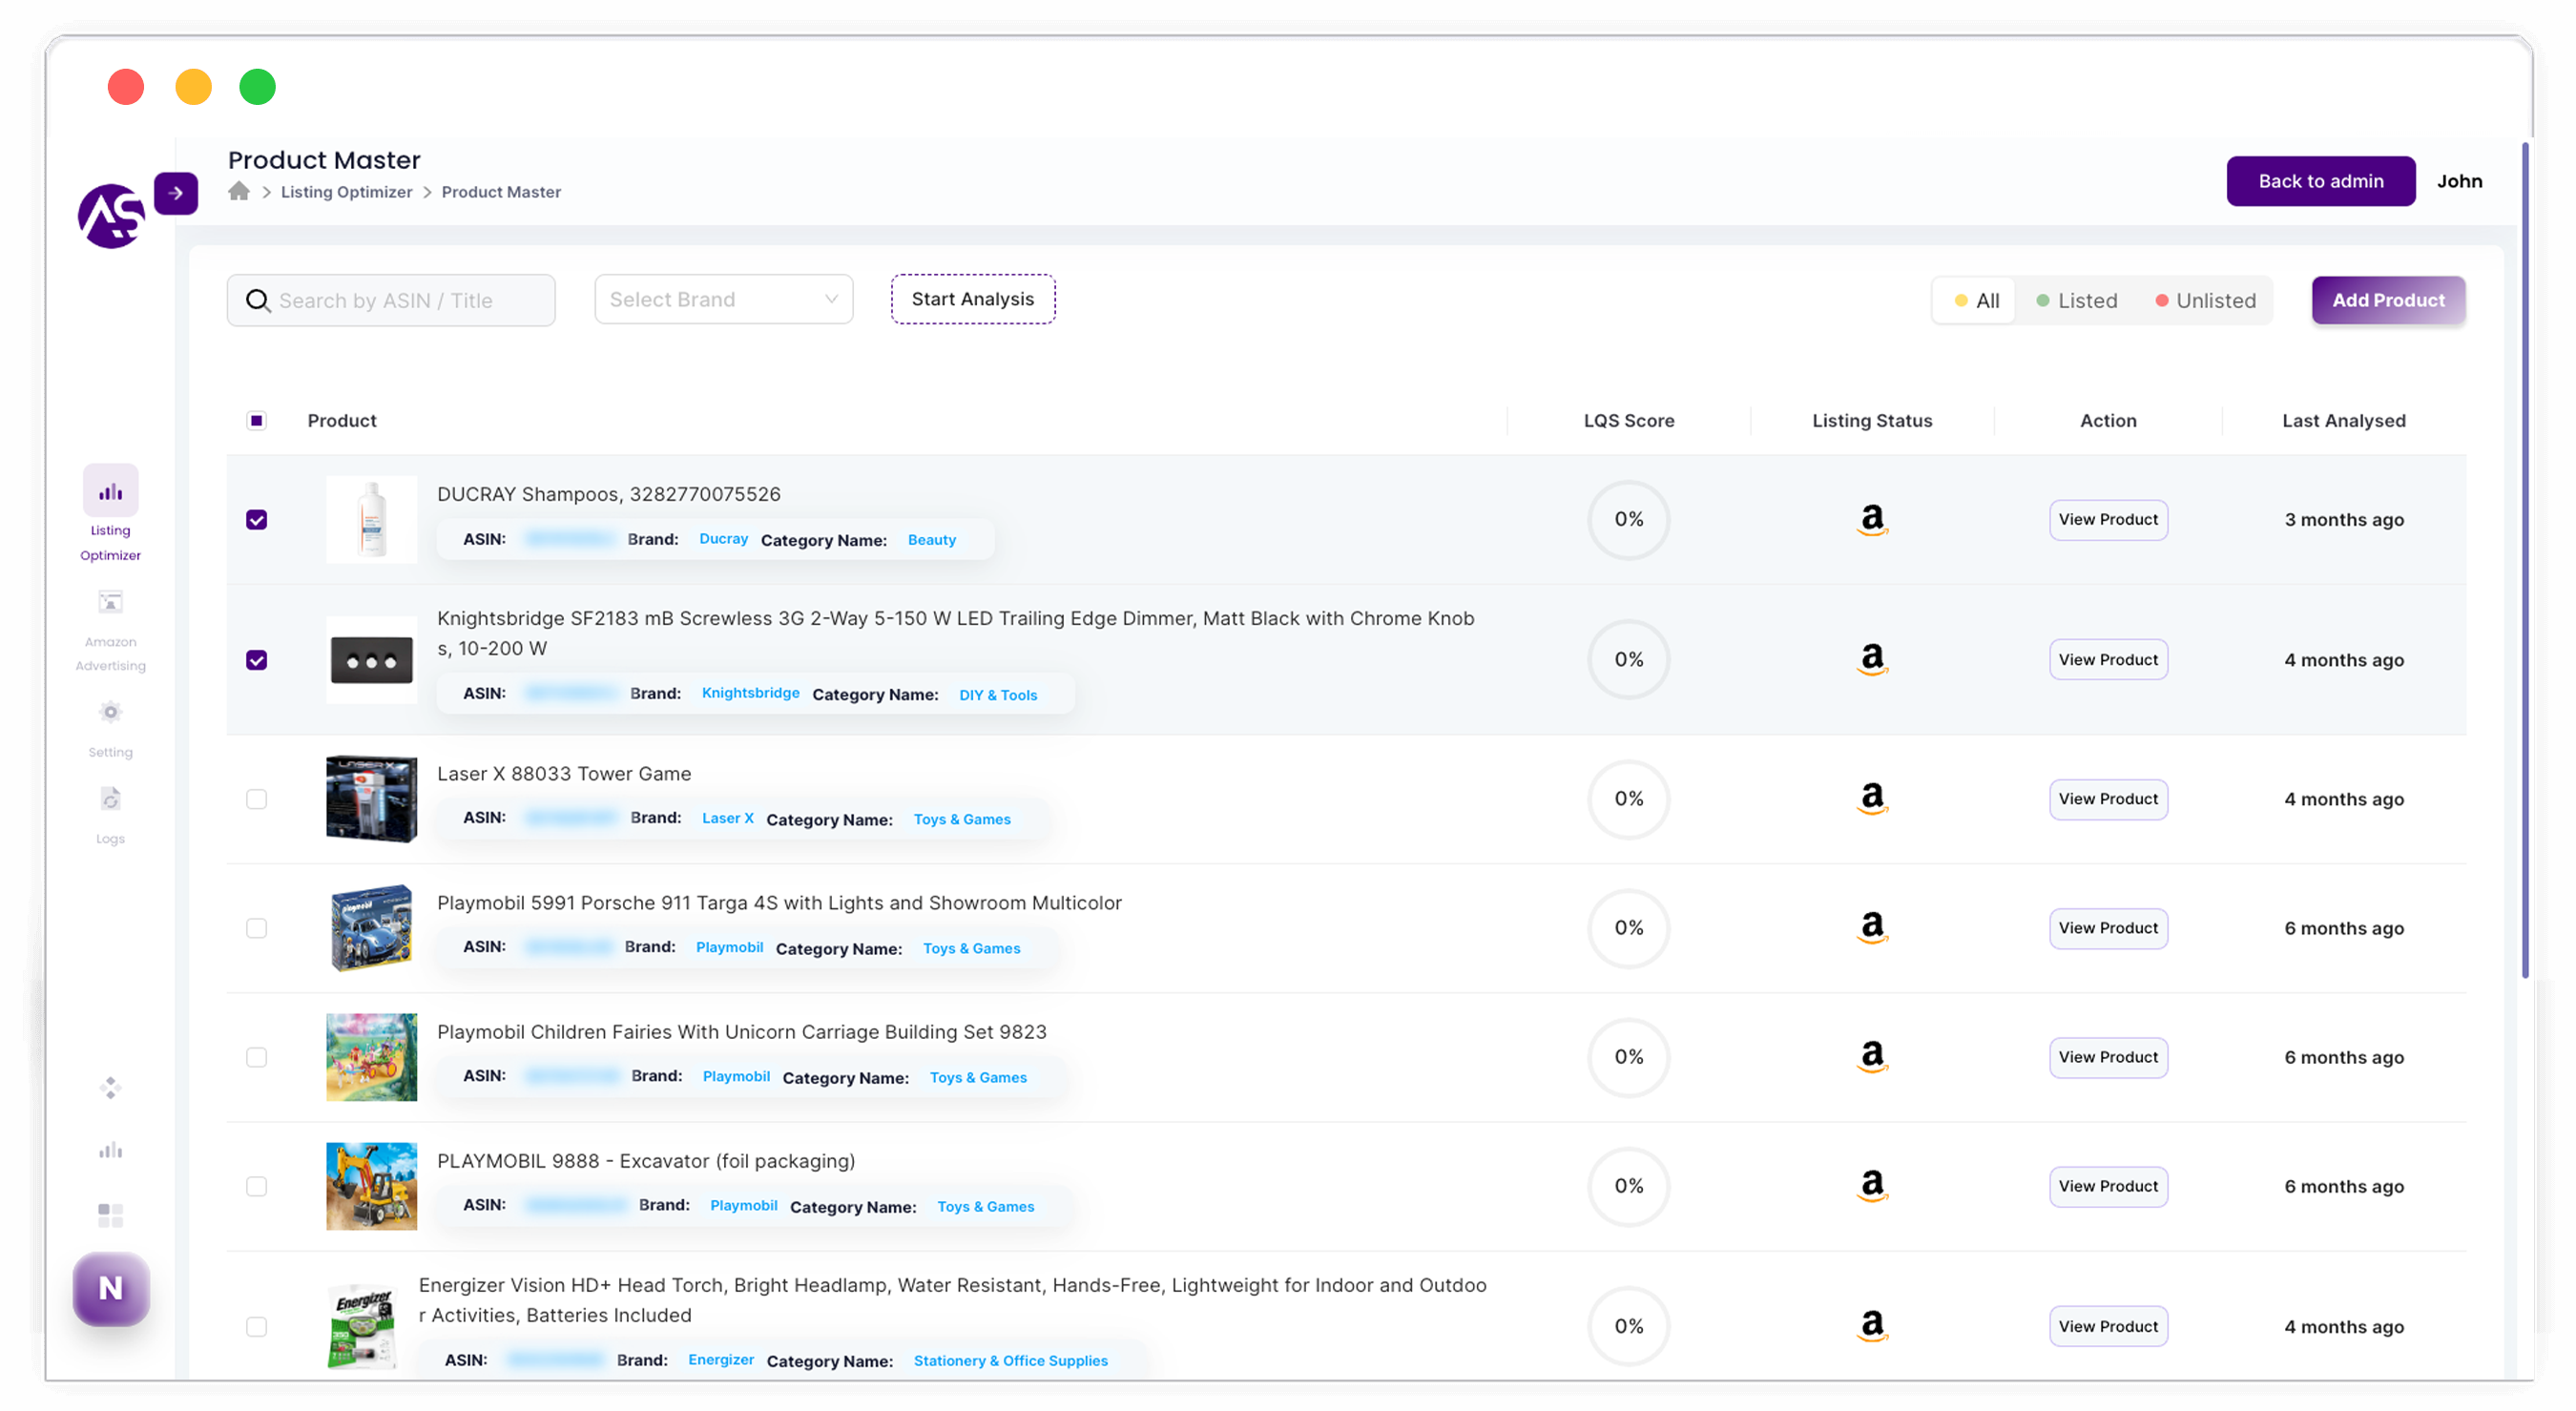Click Amazon status icon for PLAYMOBIL Excavator
The width and height of the screenshot is (2576, 1411).
point(1872,1185)
